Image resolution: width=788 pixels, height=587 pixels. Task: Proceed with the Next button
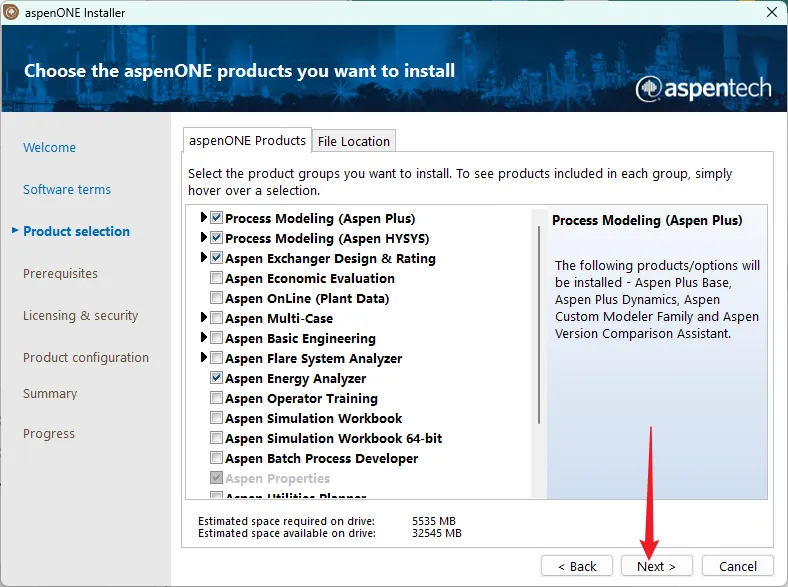[657, 566]
